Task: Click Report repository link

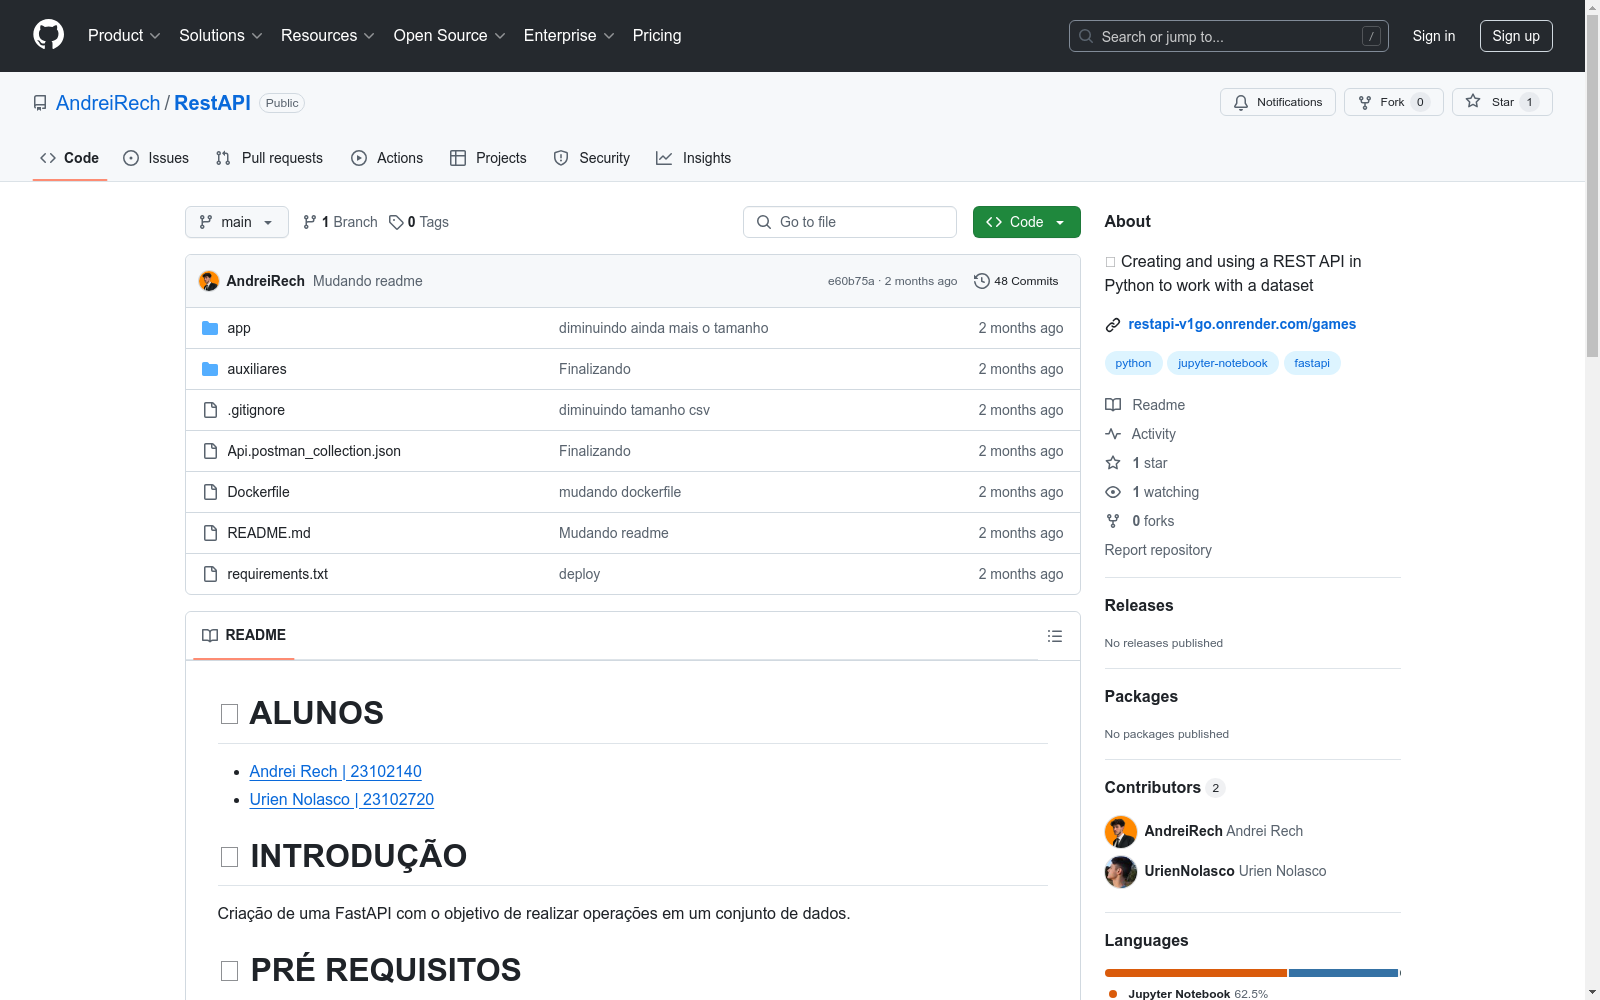Action: tap(1158, 550)
